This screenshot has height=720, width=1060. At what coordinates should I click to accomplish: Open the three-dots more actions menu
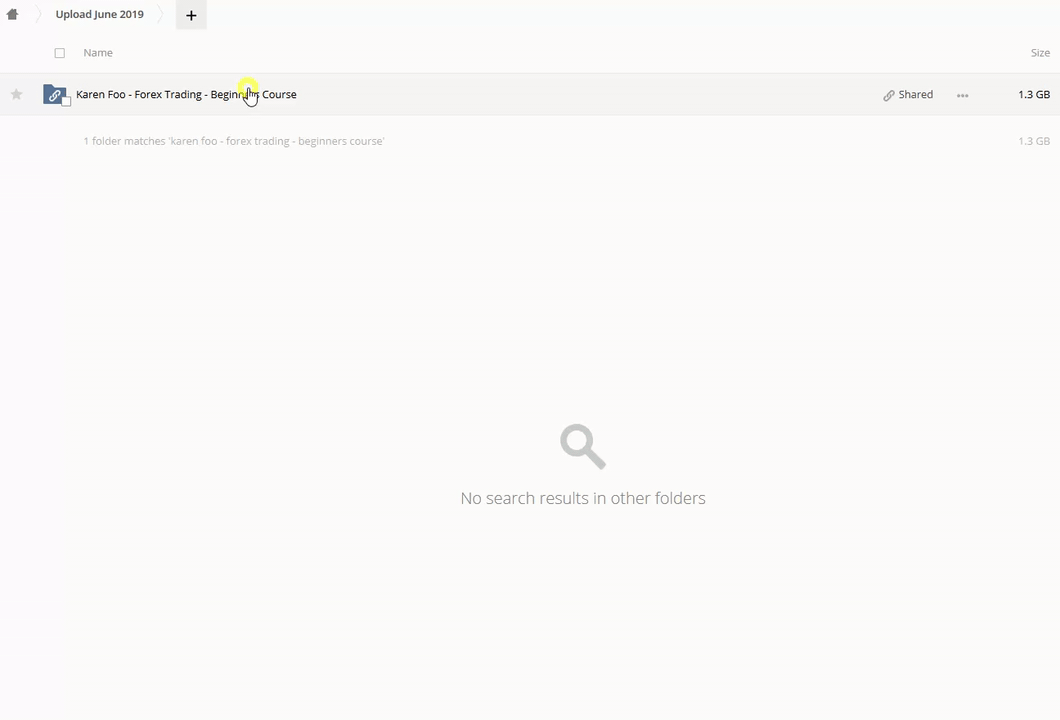coord(962,96)
